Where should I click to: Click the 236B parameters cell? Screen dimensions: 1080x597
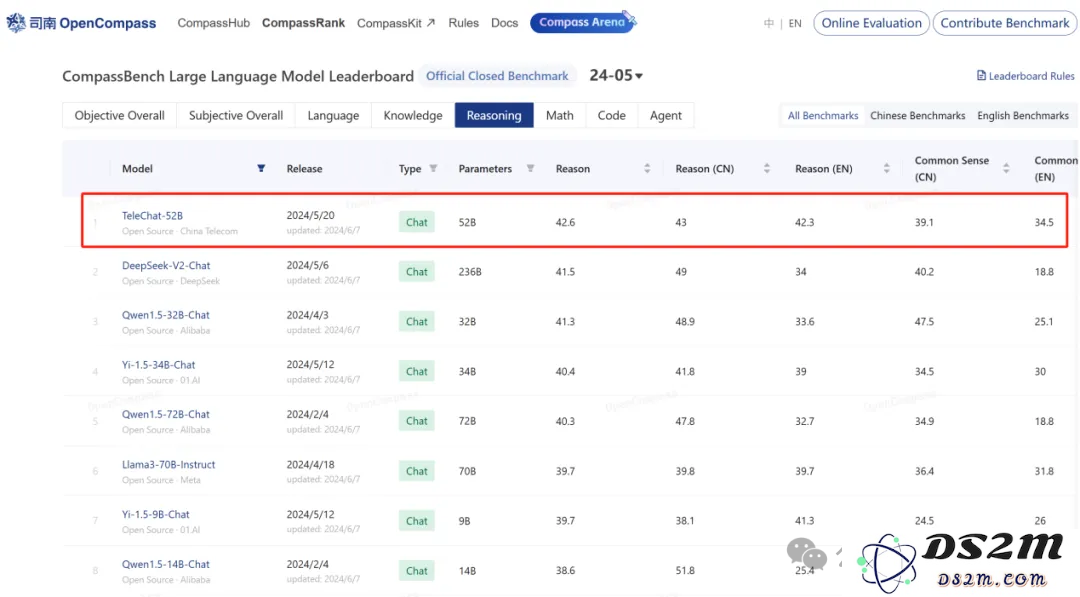(470, 272)
